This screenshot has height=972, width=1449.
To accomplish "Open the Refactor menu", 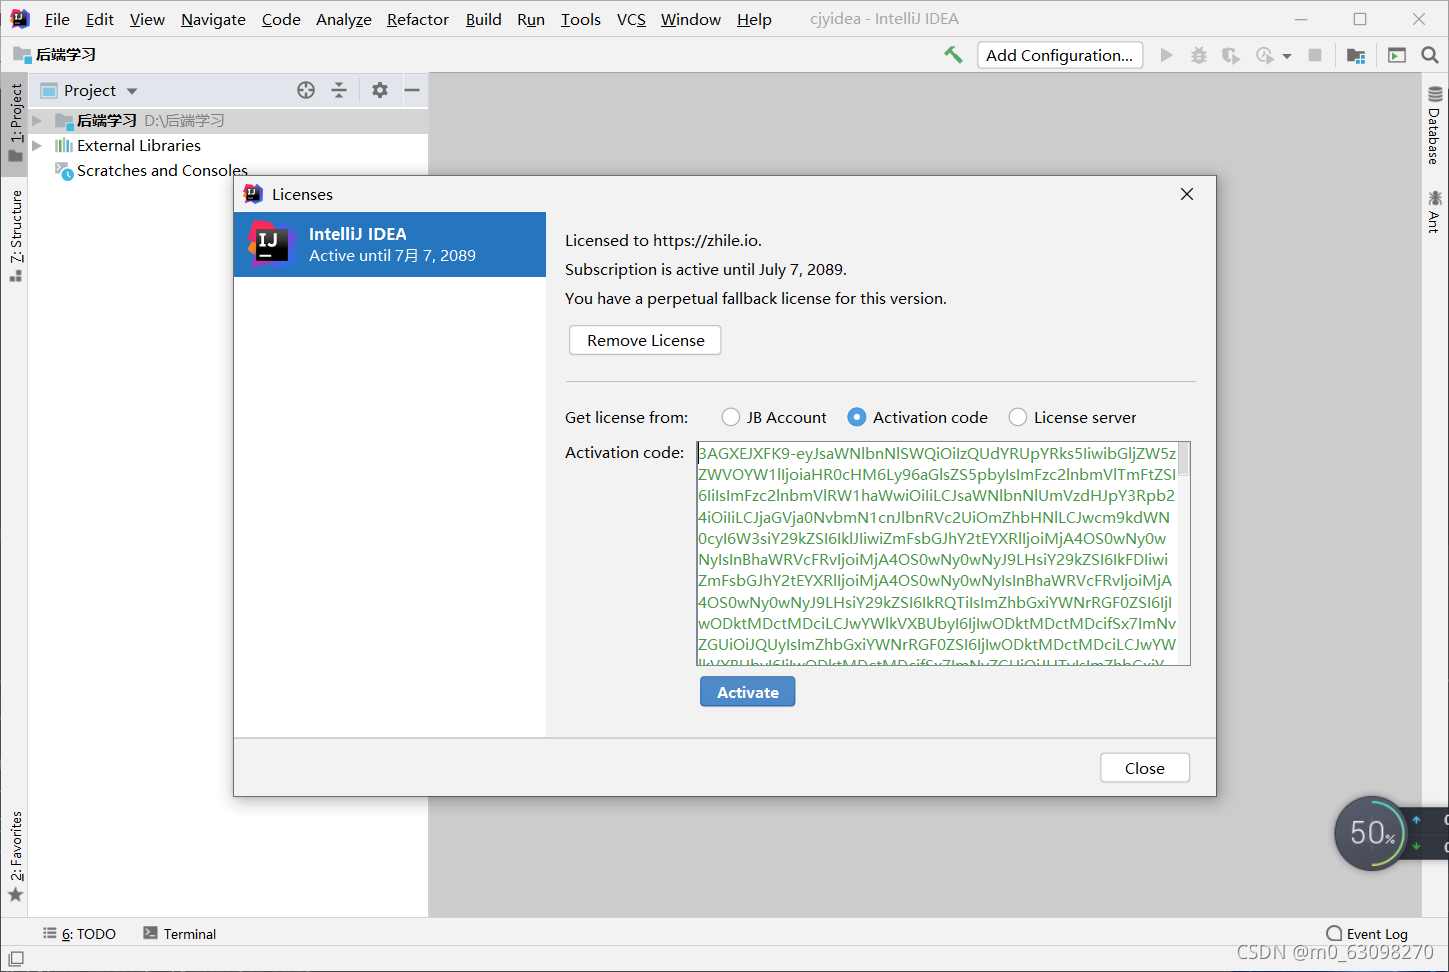I will (x=418, y=19).
